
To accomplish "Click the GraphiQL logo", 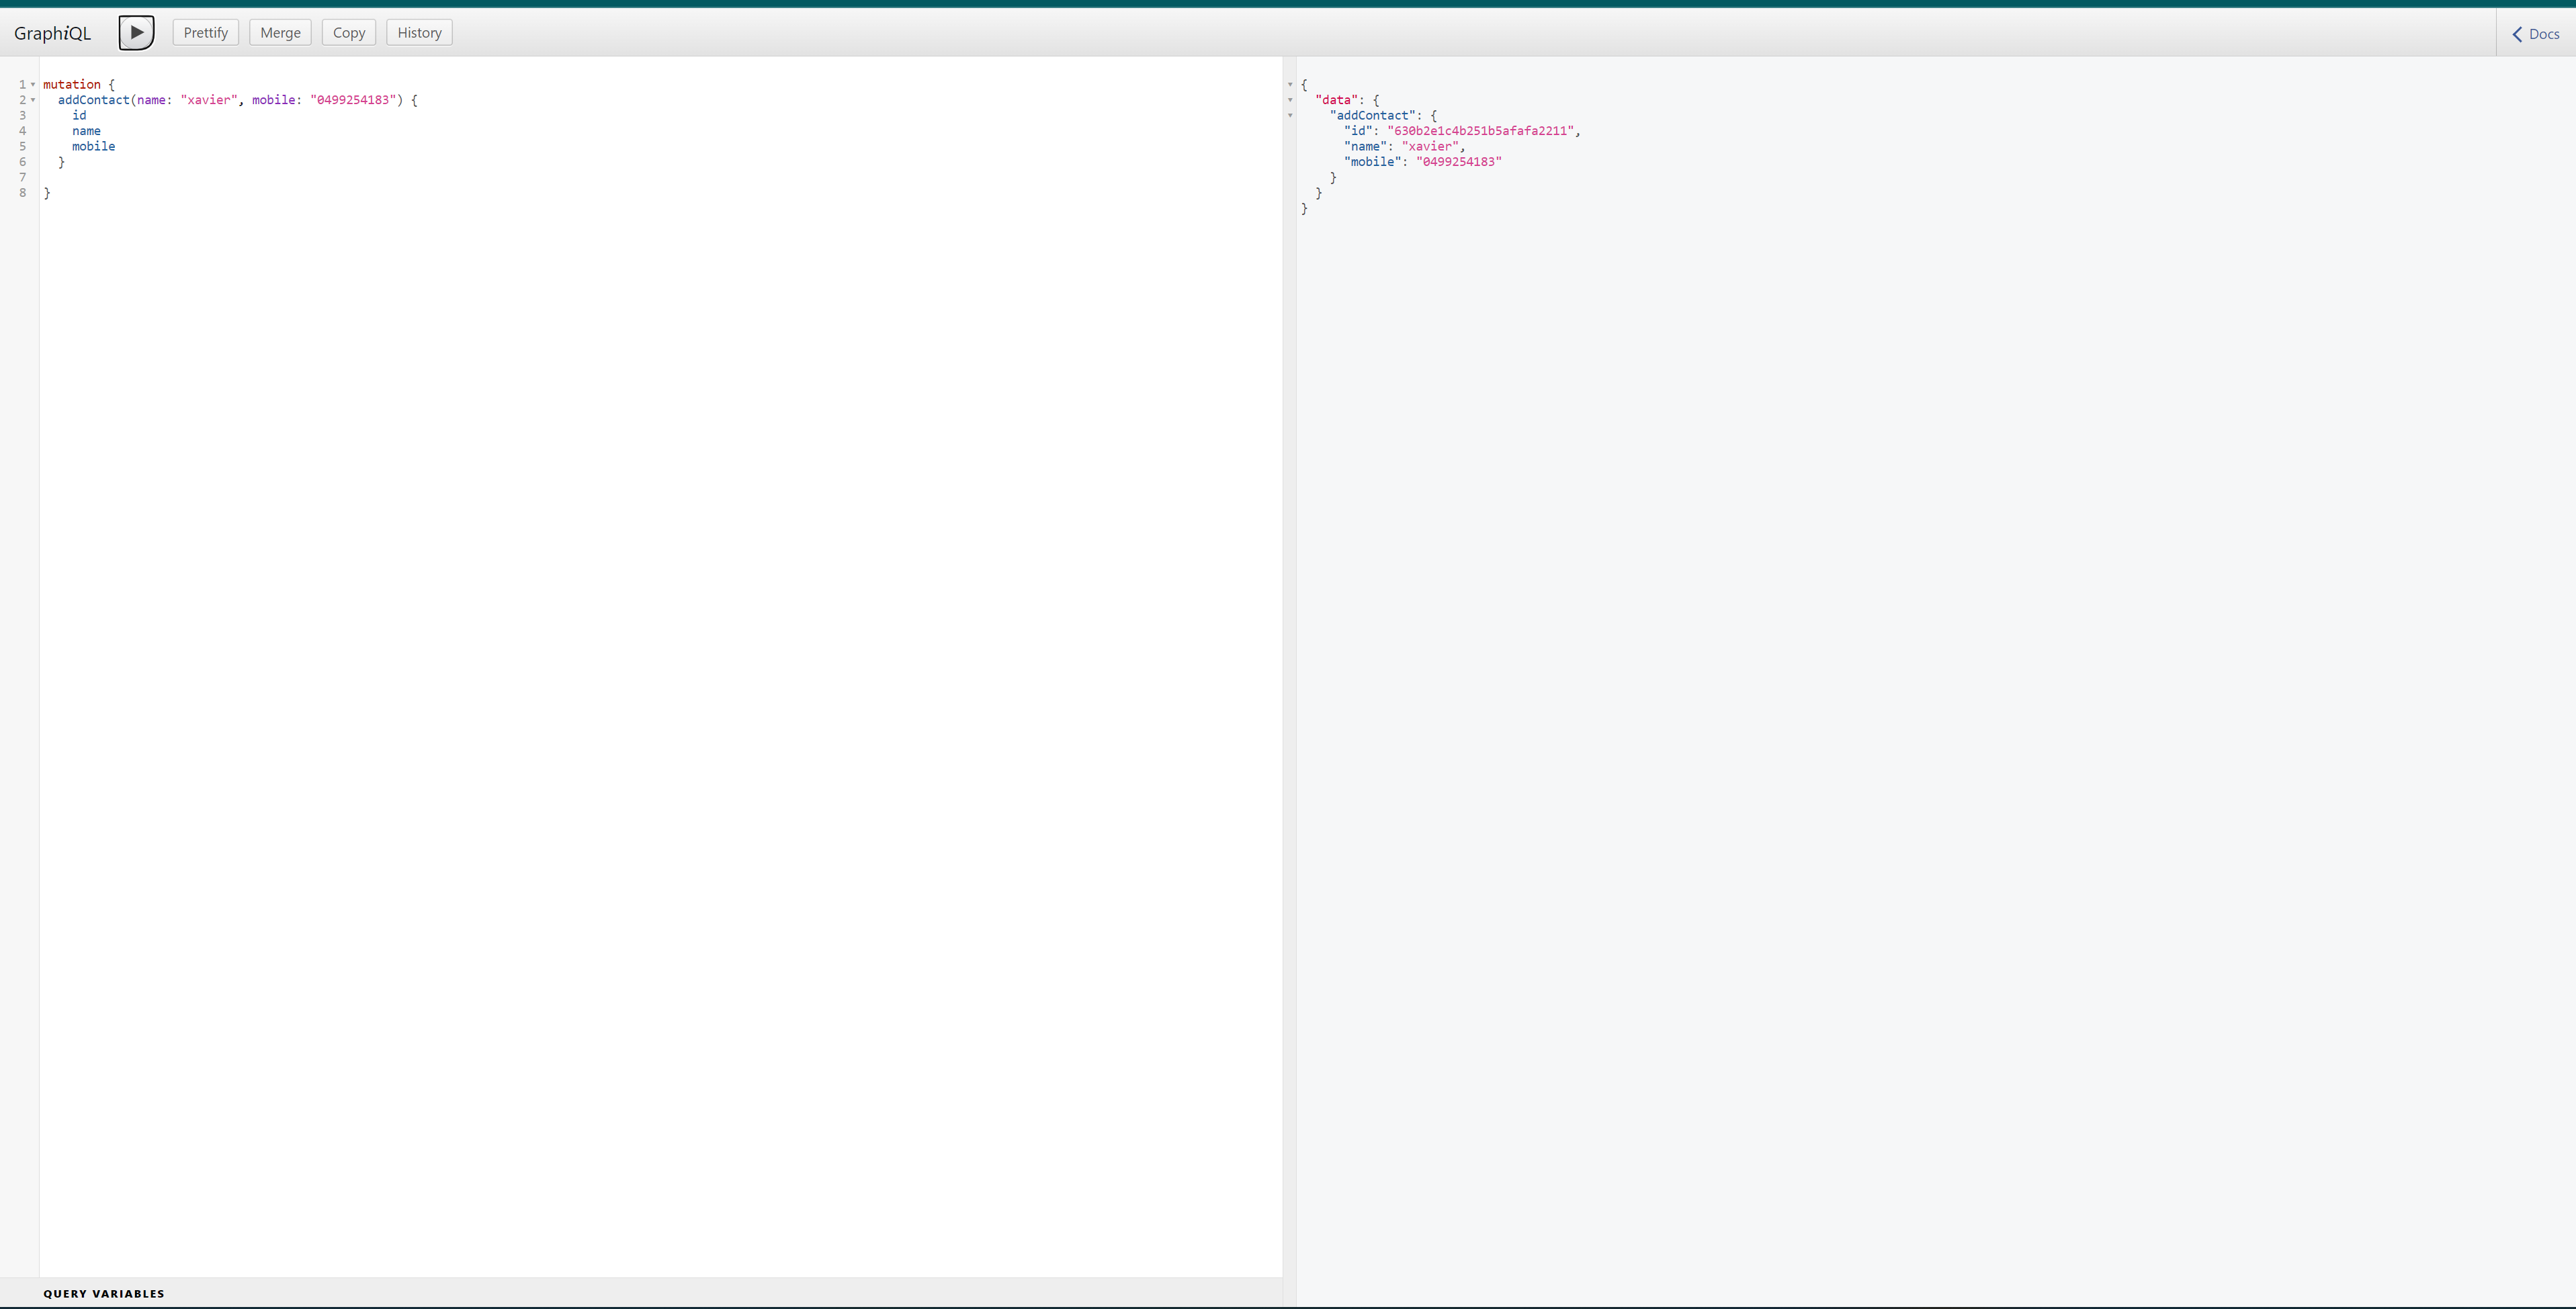I will point(52,32).
